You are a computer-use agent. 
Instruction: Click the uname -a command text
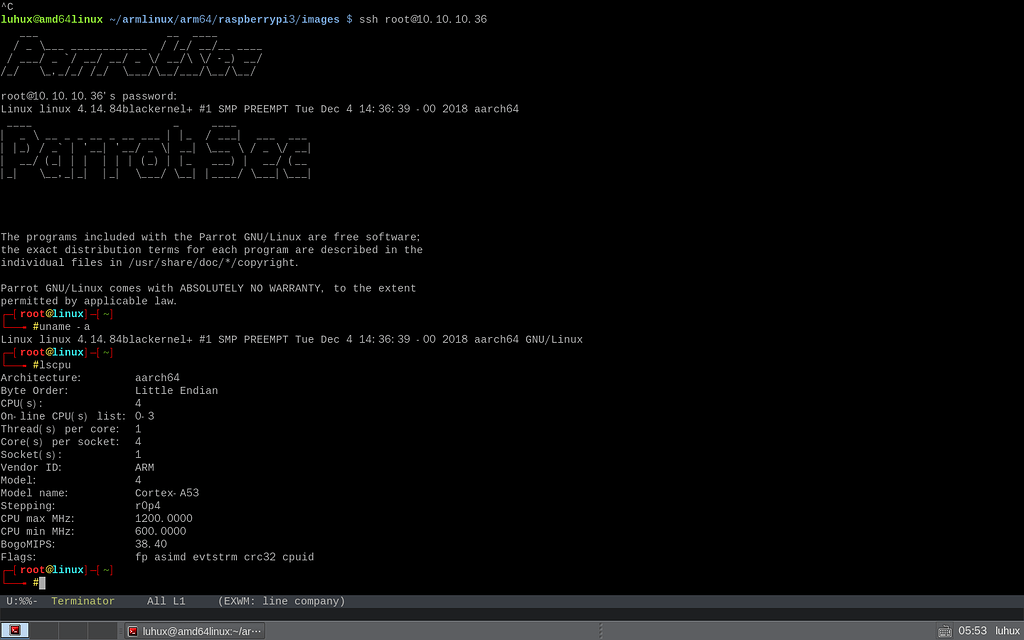(65, 327)
